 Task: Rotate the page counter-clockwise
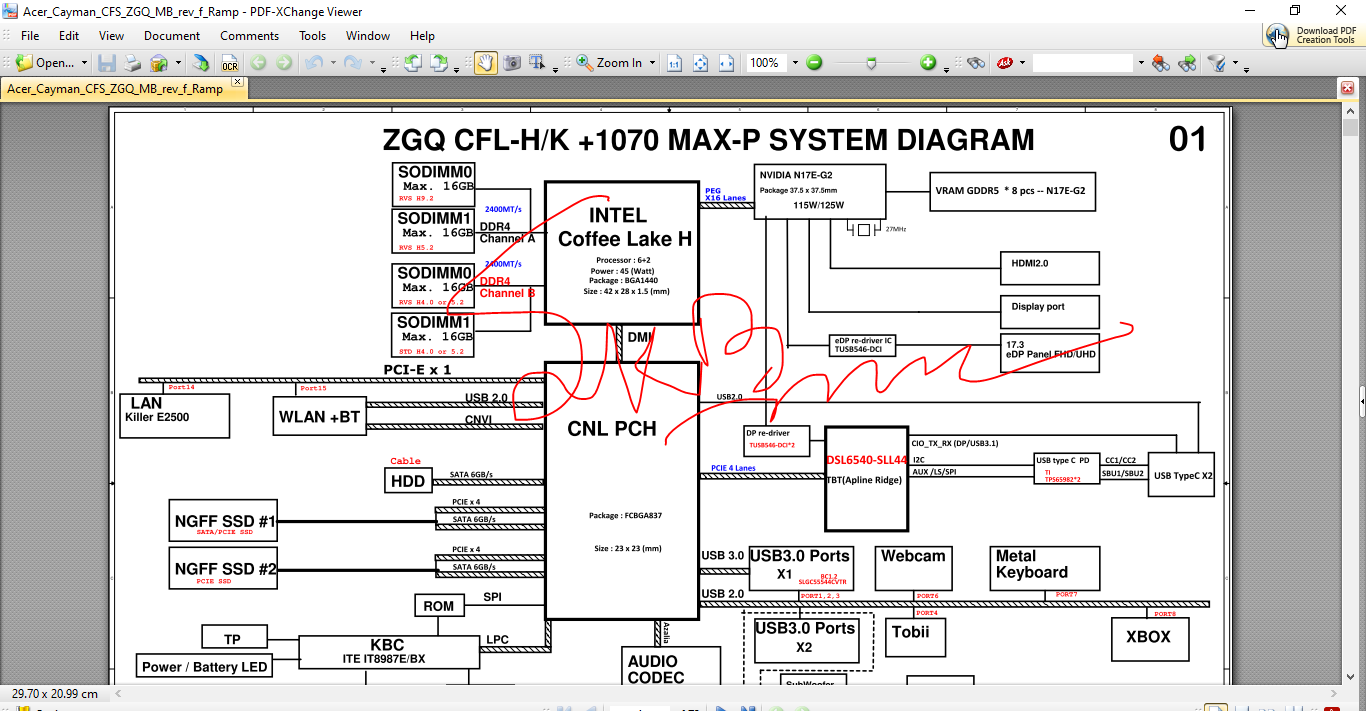click(x=412, y=63)
